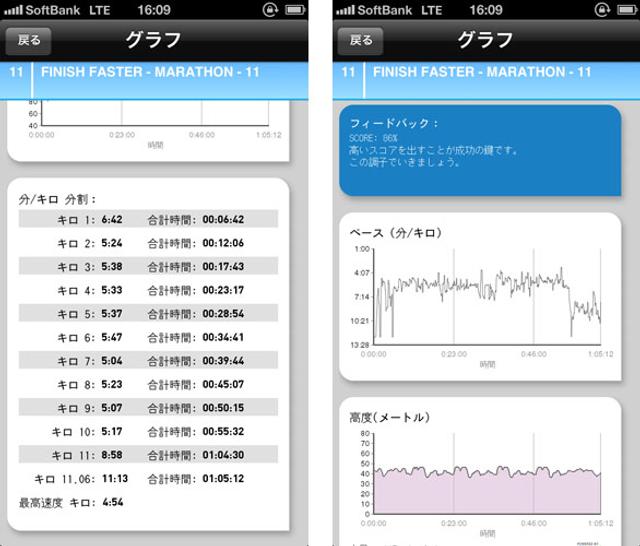640x546 pixels.
Task: Select the キロ 8: 5:23 split row
Action: click(148, 384)
